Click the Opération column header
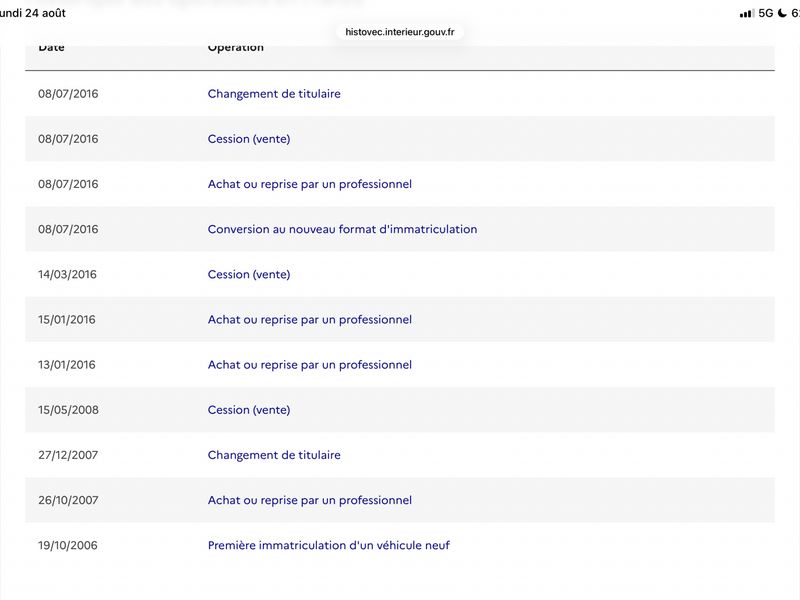This screenshot has height=600, width=800. pos(236,48)
